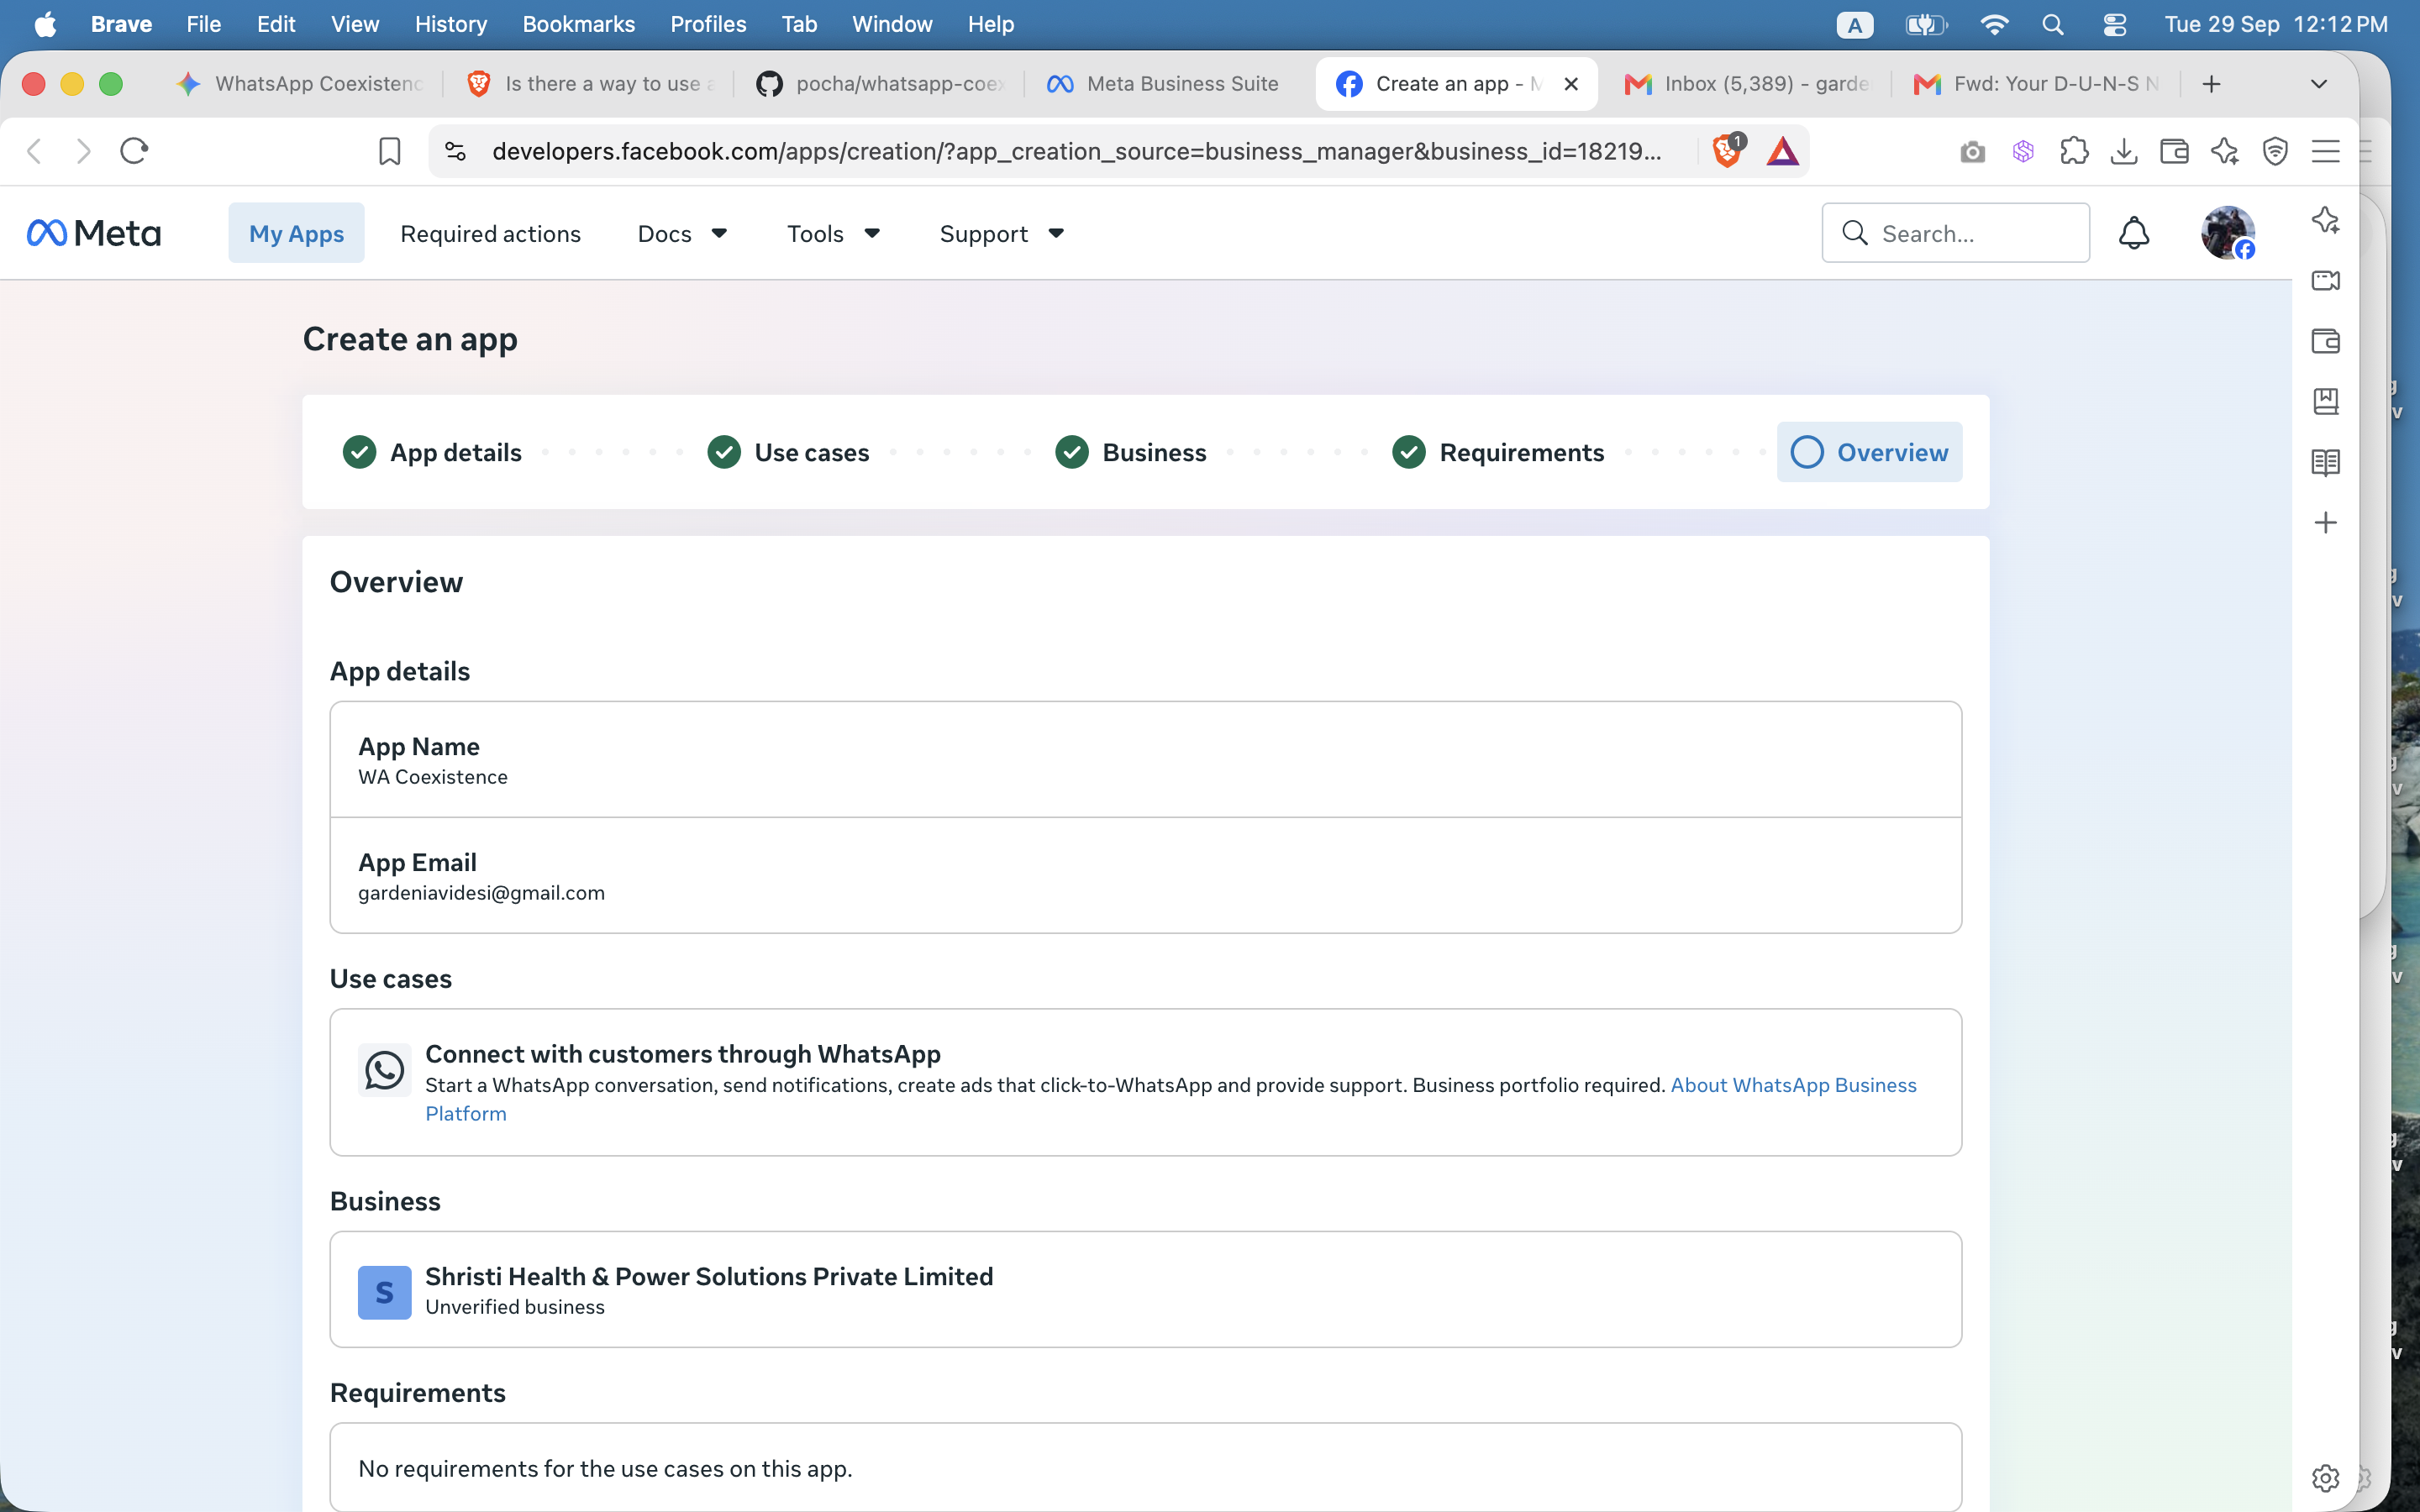Open the Brave Shields panel
This screenshot has height=1512, width=2420.
pyautogui.click(x=1728, y=151)
